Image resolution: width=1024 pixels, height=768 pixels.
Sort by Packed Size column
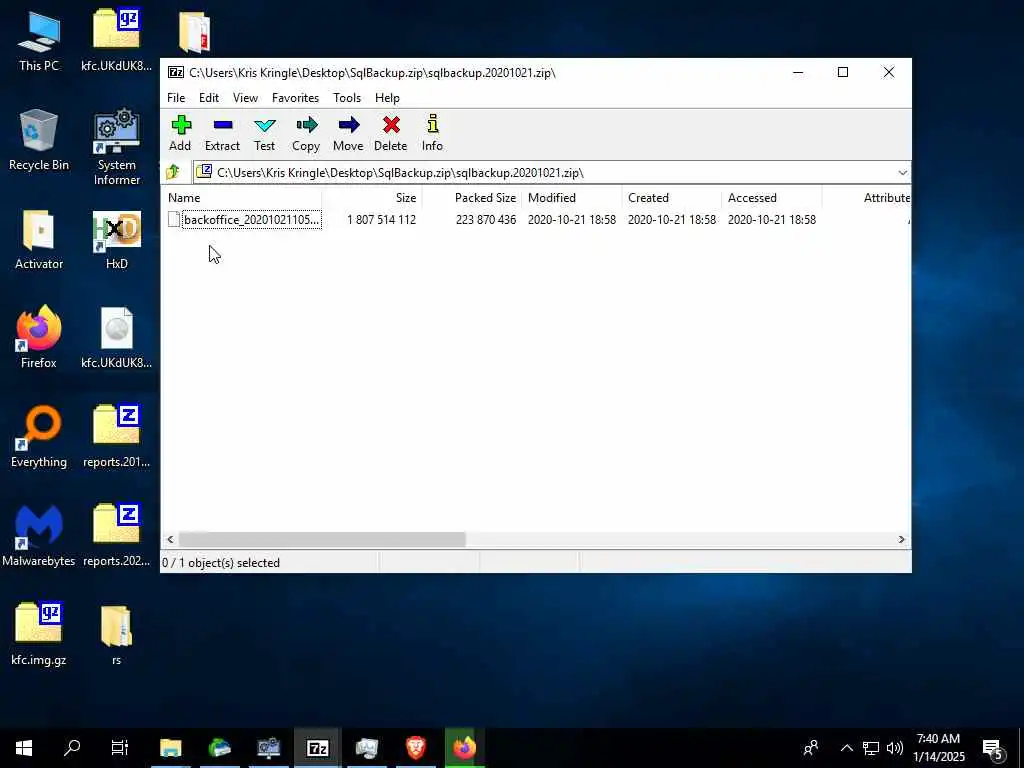(x=472, y=198)
